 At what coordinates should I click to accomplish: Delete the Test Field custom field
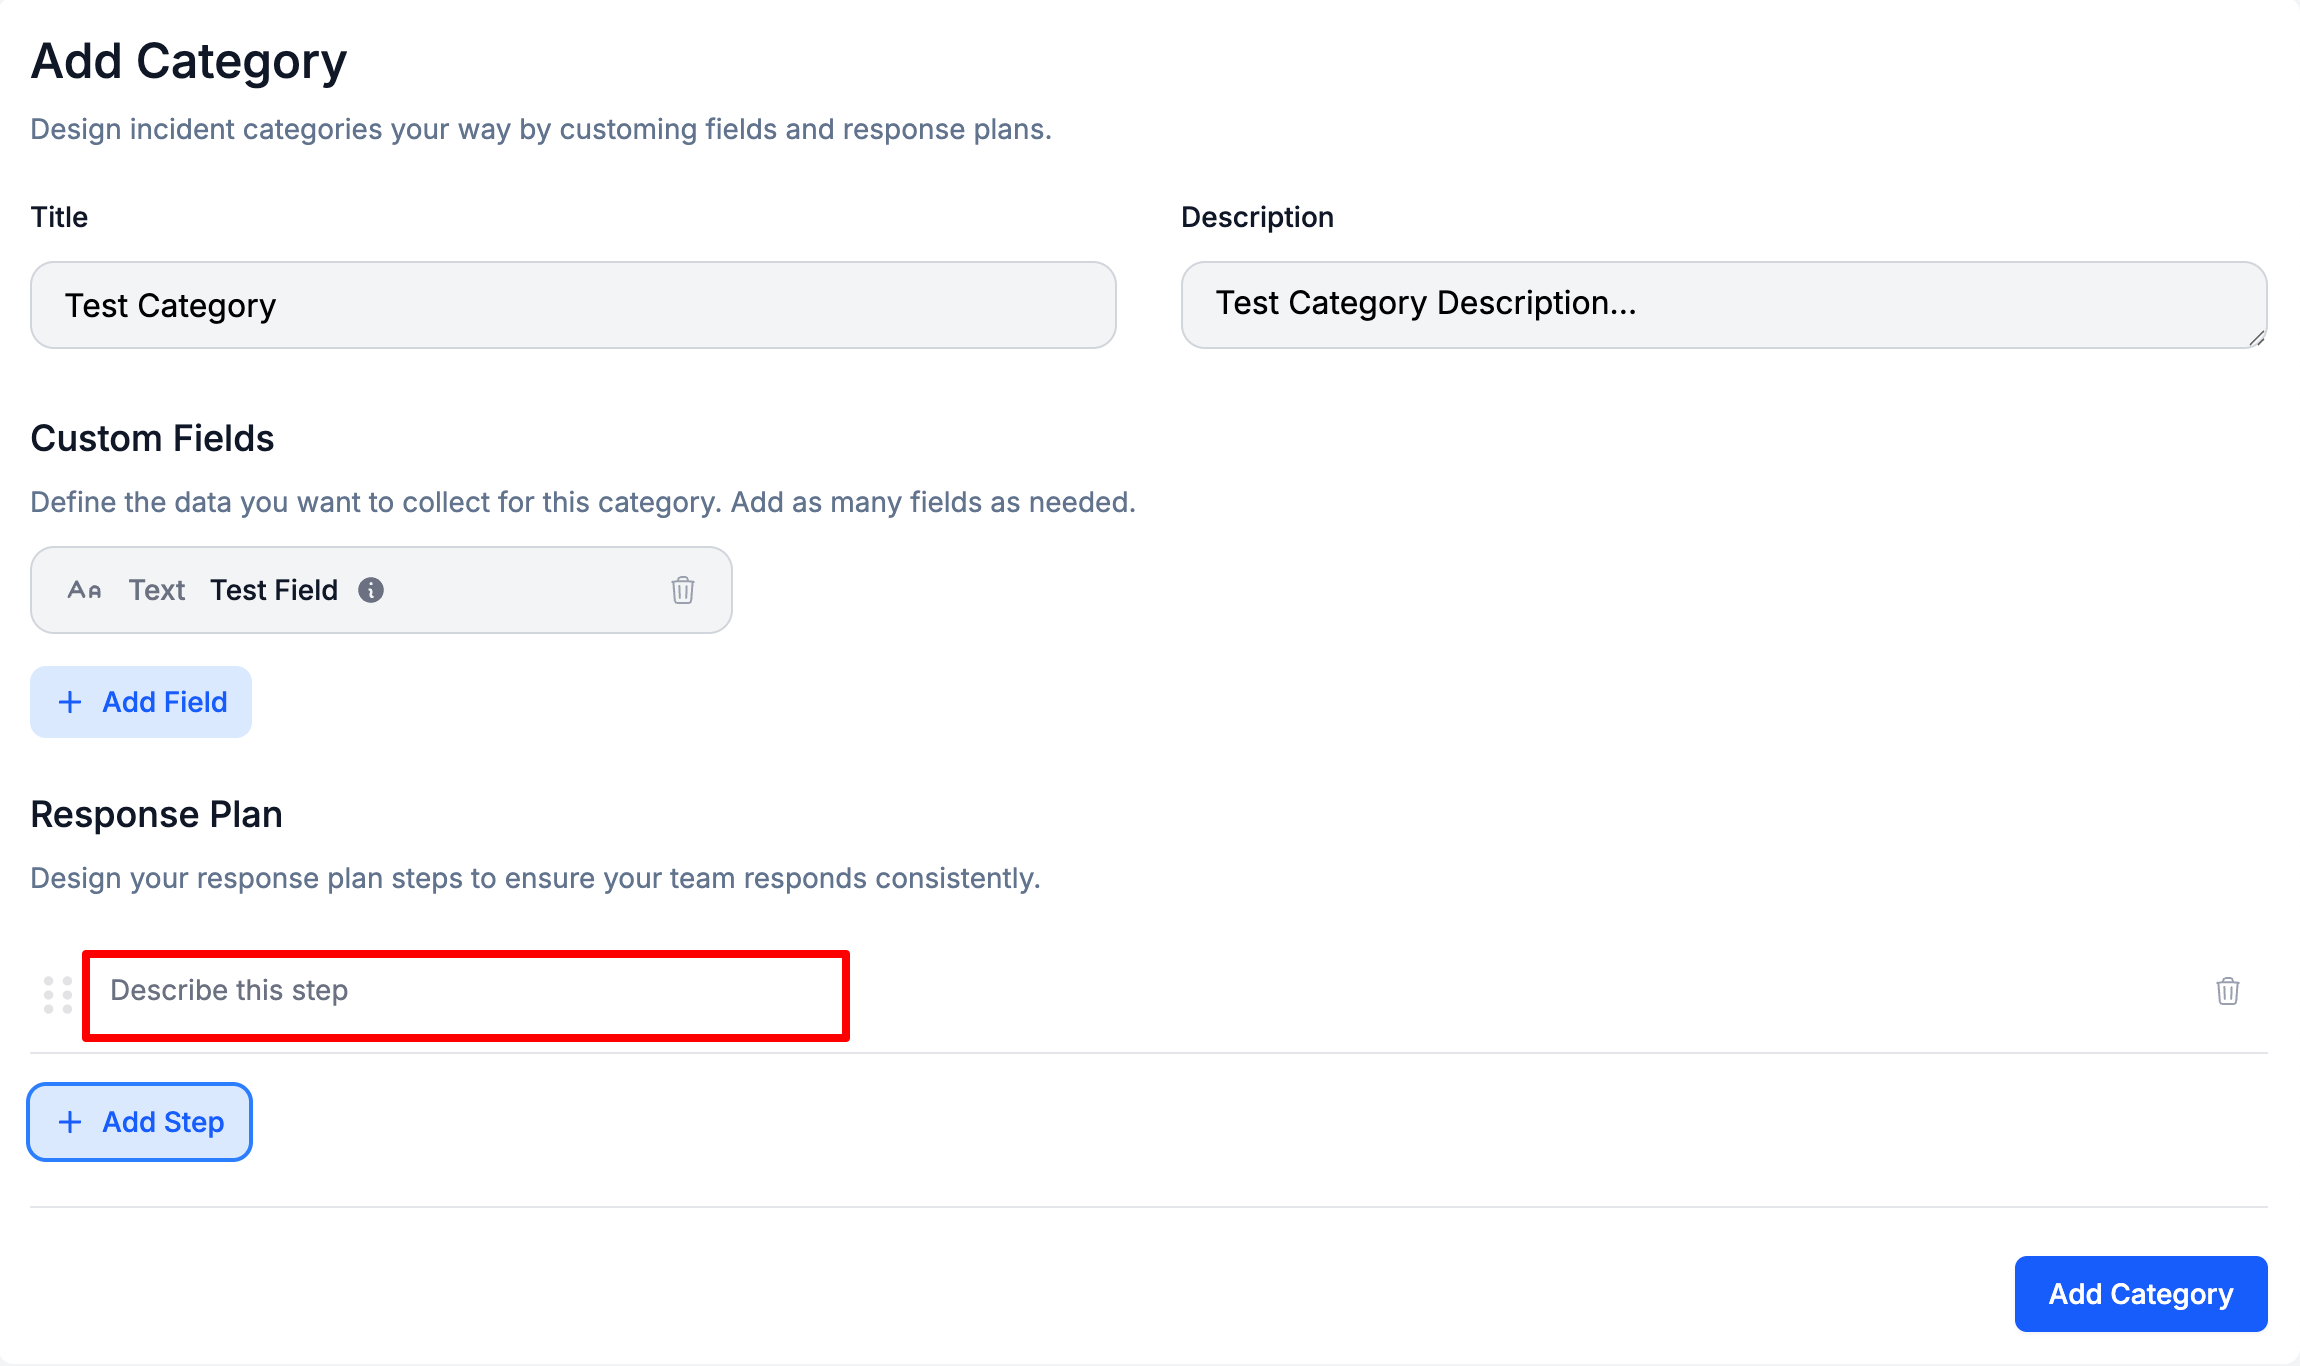tap(682, 590)
